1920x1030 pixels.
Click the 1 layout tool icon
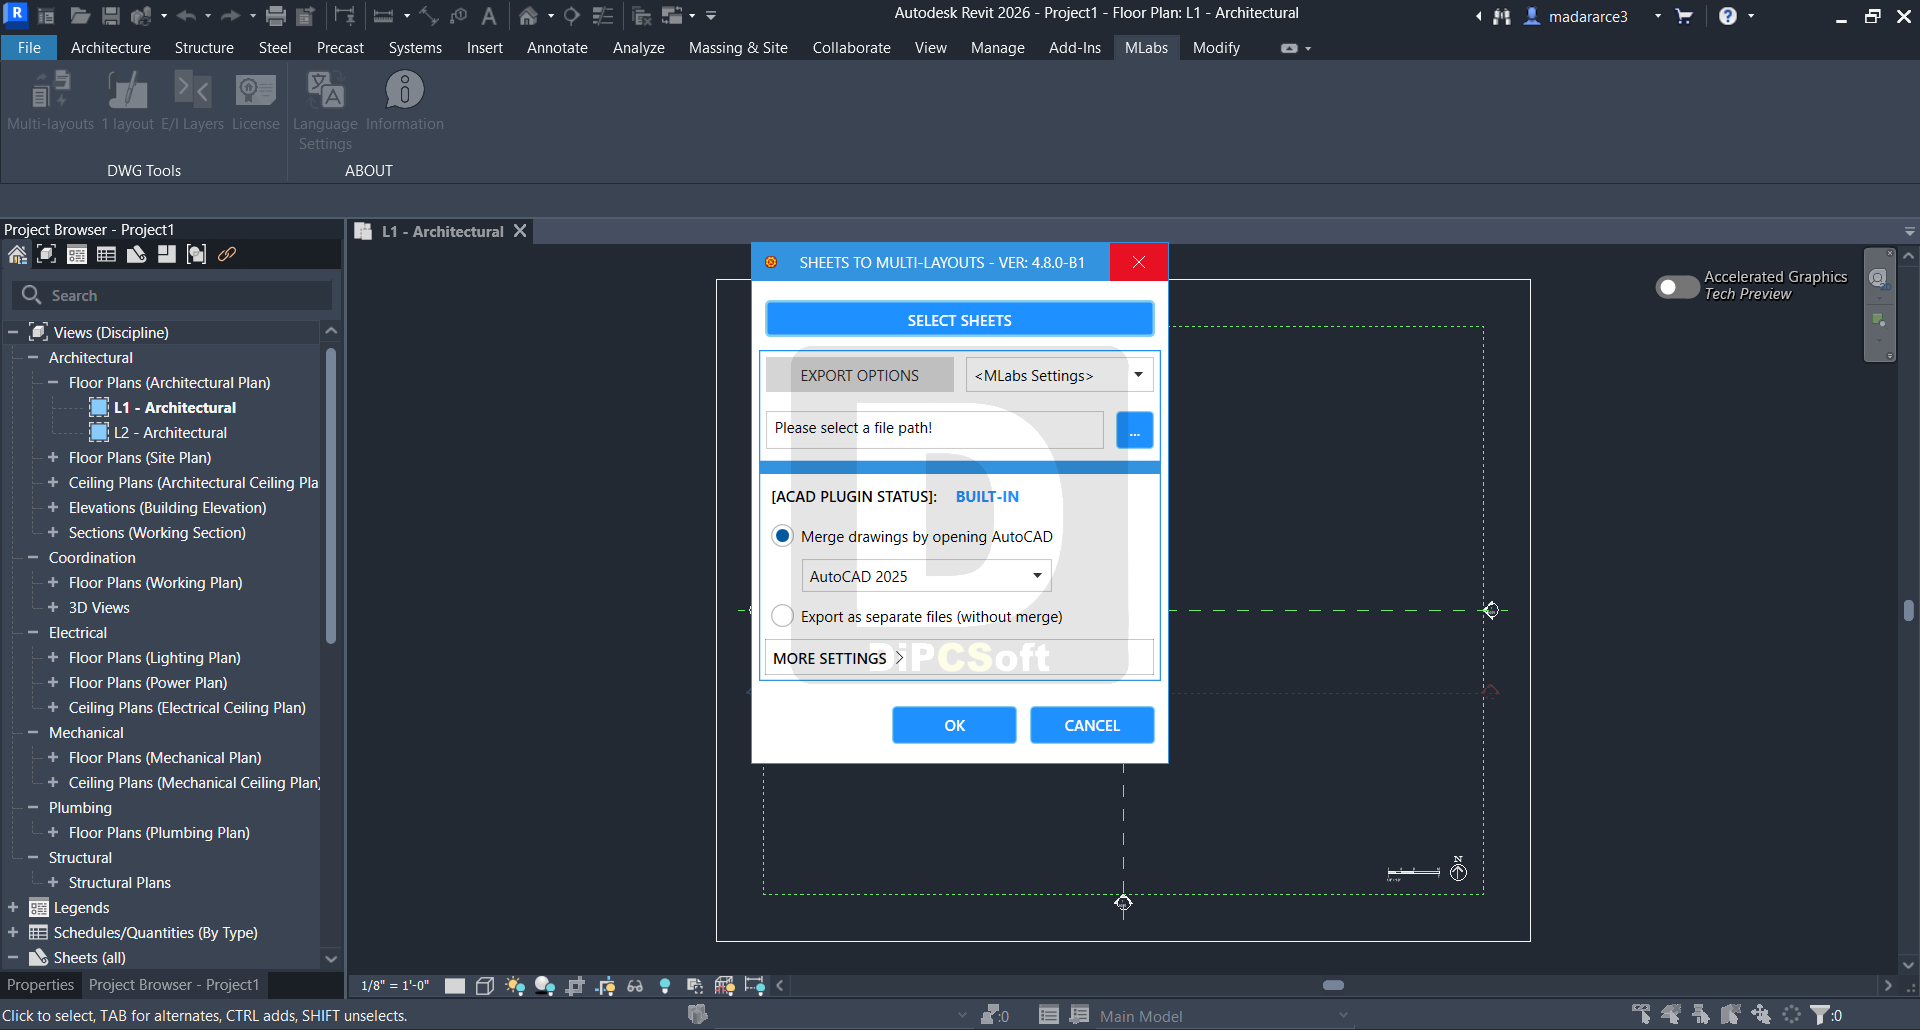(x=127, y=91)
